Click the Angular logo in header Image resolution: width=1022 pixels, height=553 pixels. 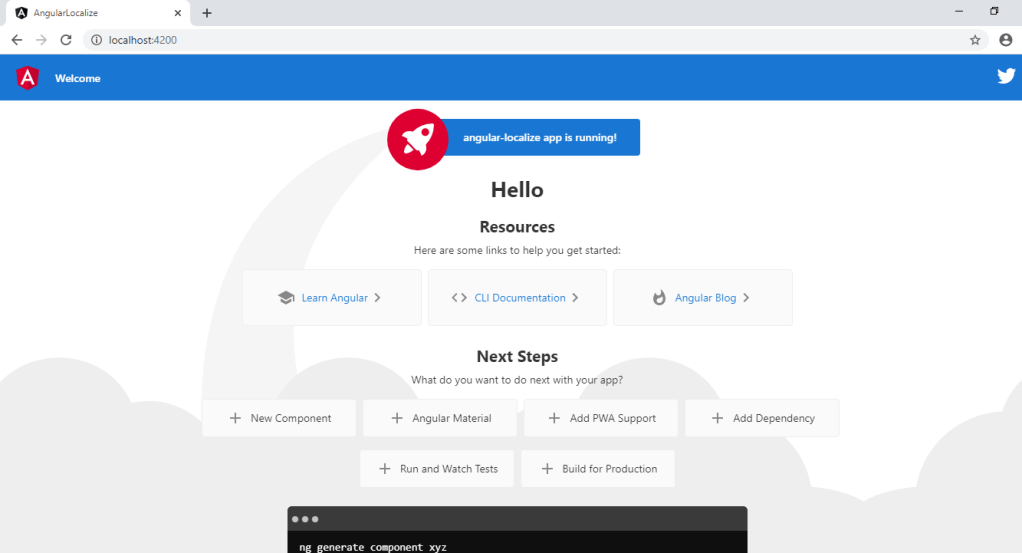(x=28, y=78)
